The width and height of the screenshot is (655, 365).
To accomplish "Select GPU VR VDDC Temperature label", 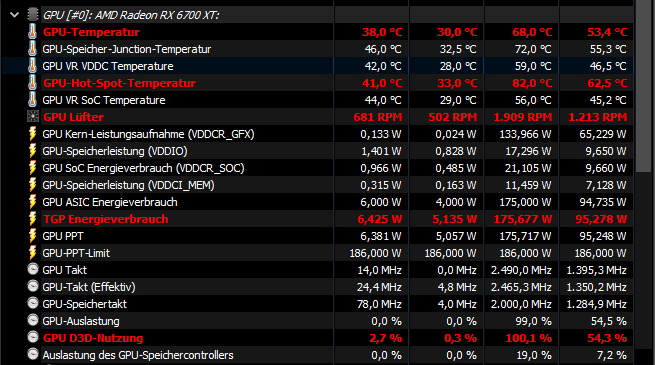I will click(x=108, y=66).
